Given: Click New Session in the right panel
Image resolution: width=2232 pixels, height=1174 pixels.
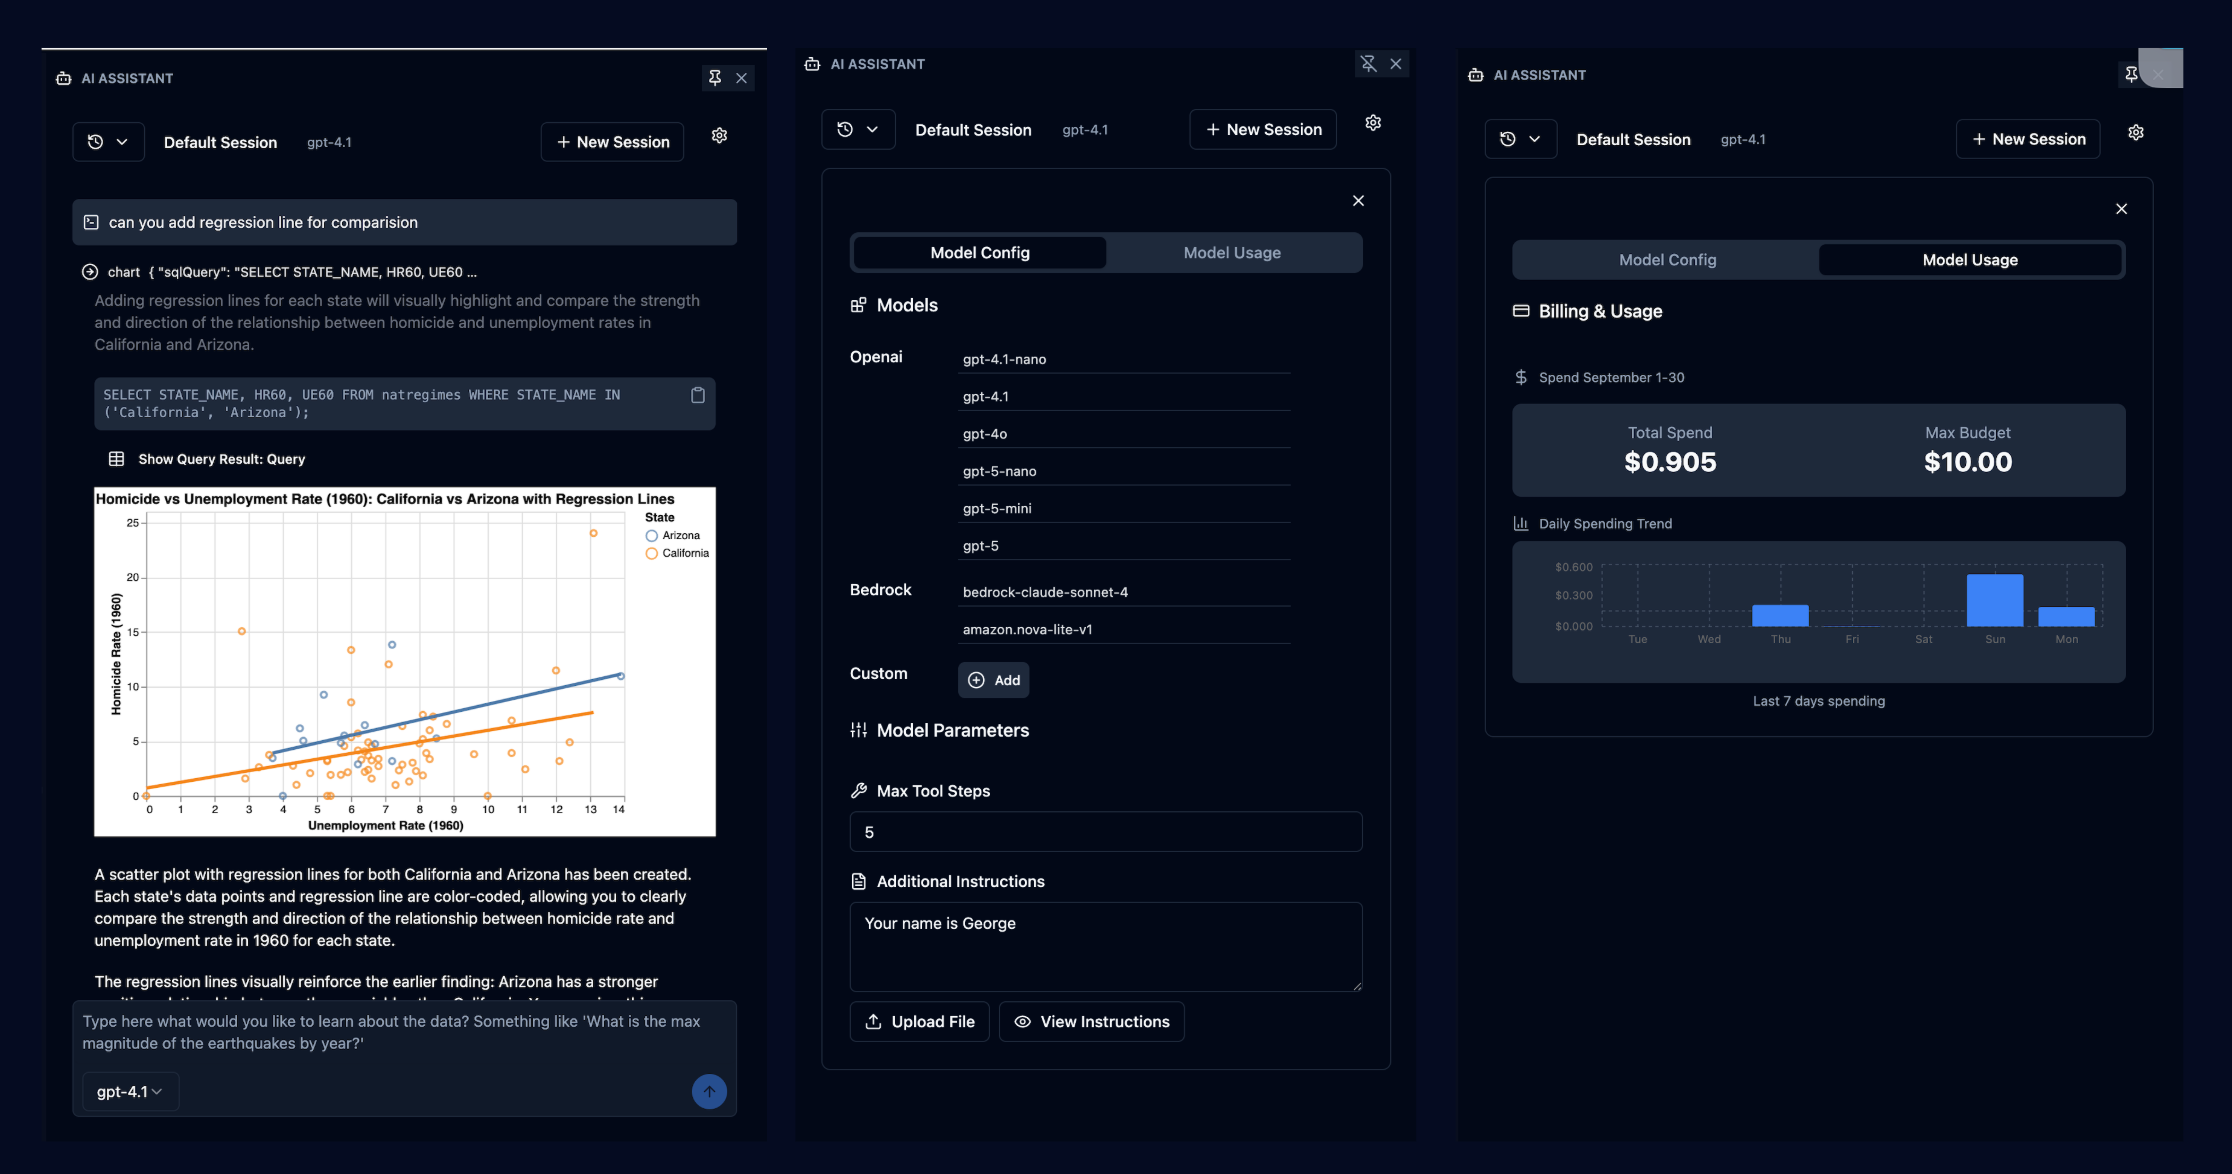Looking at the screenshot, I should [x=2028, y=139].
